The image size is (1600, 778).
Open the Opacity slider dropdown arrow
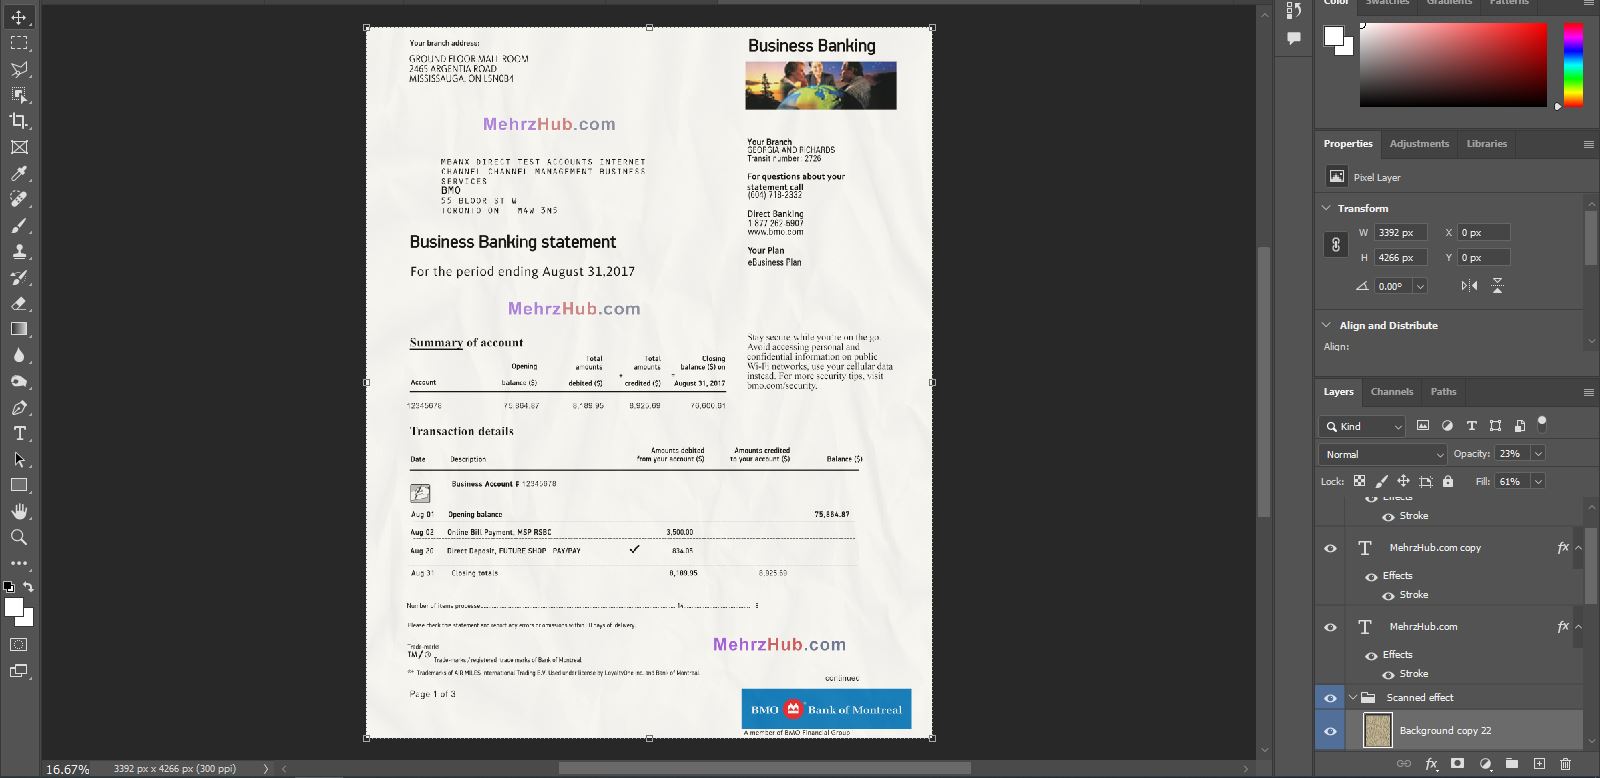(x=1538, y=454)
